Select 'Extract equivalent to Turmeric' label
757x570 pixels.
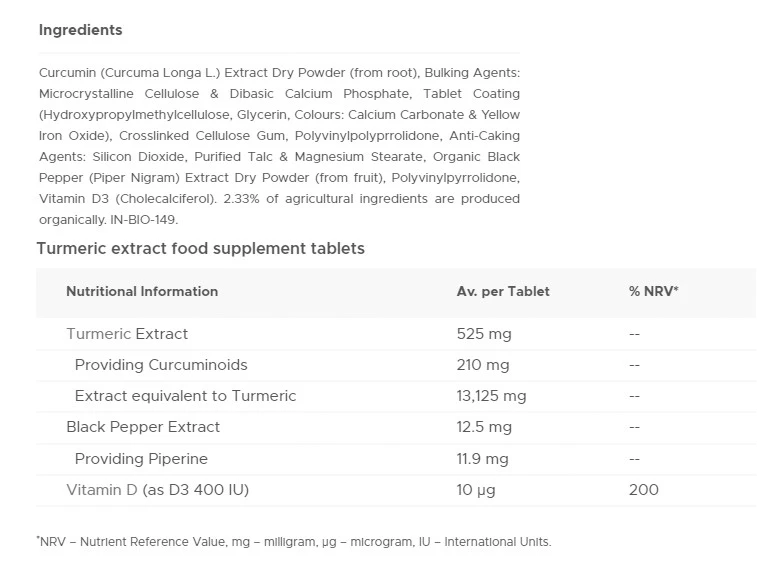pyautogui.click(x=185, y=396)
